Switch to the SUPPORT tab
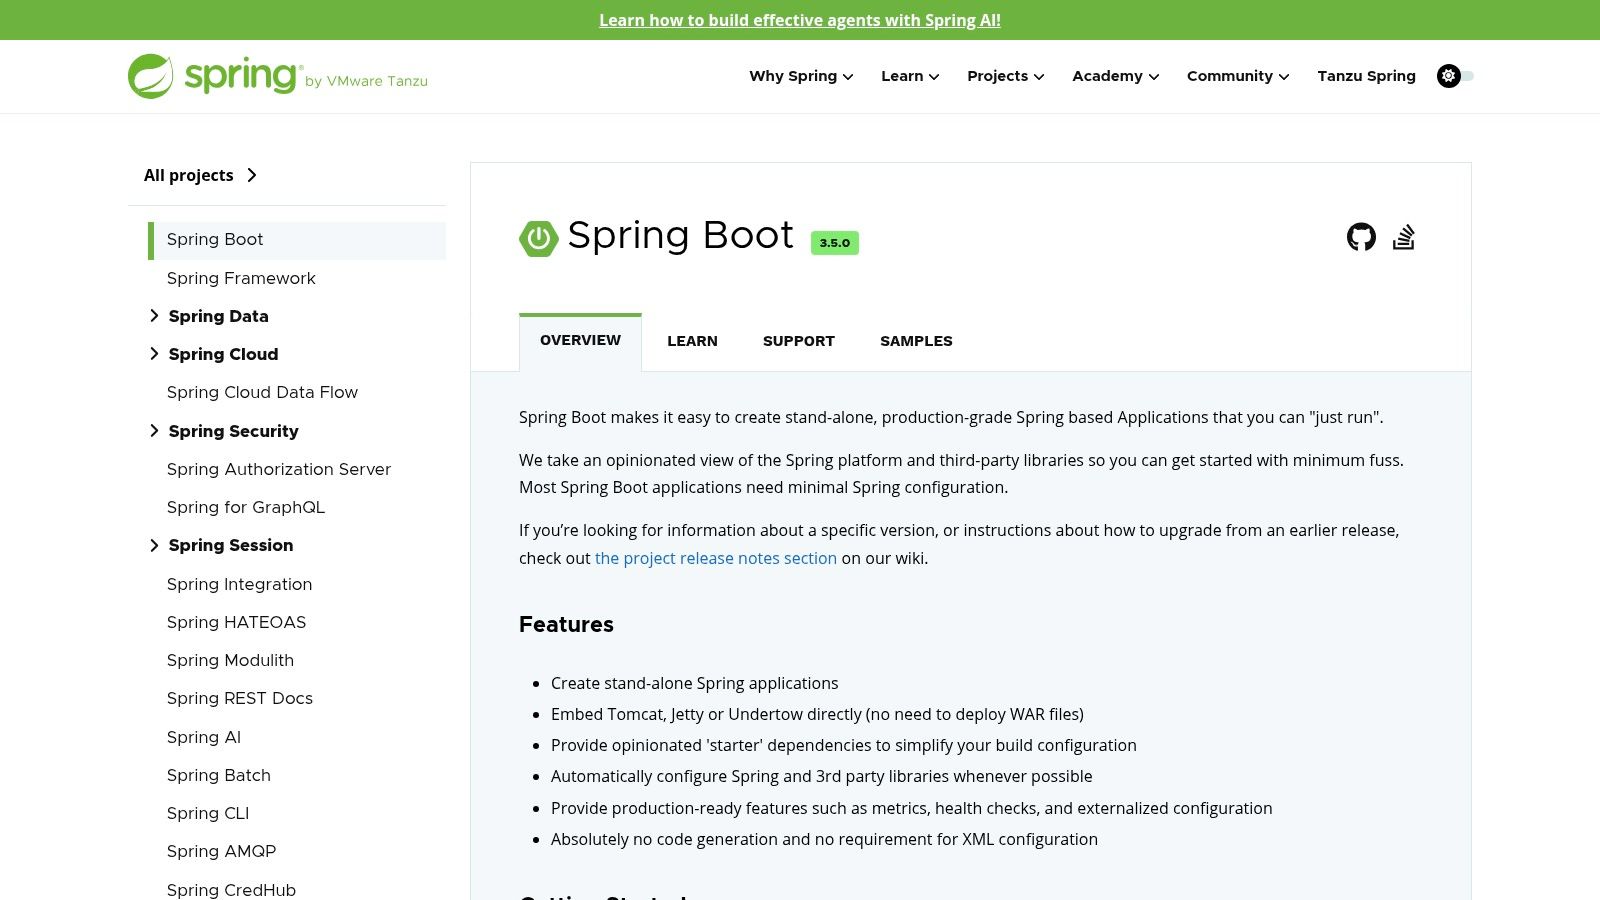1600x900 pixels. point(798,341)
